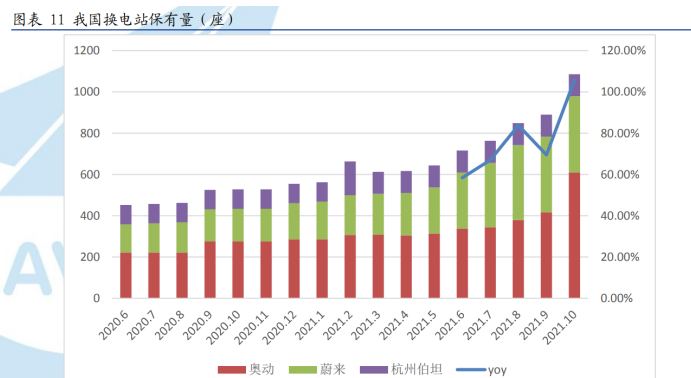
Task: Select the 2021.10 stacked bar
Action: pyautogui.click(x=574, y=186)
